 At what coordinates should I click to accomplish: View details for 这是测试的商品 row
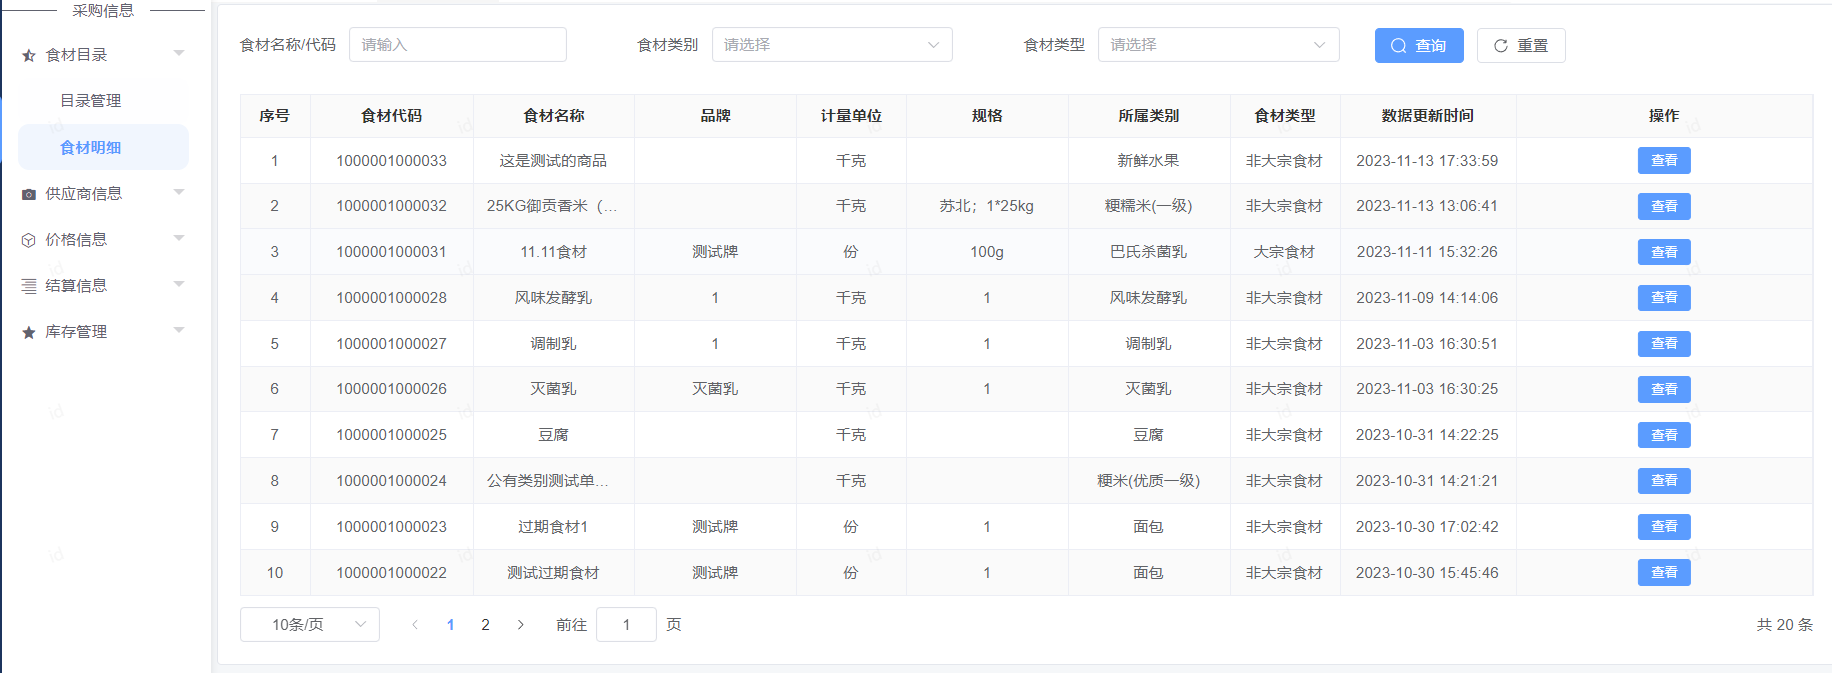[1664, 161]
